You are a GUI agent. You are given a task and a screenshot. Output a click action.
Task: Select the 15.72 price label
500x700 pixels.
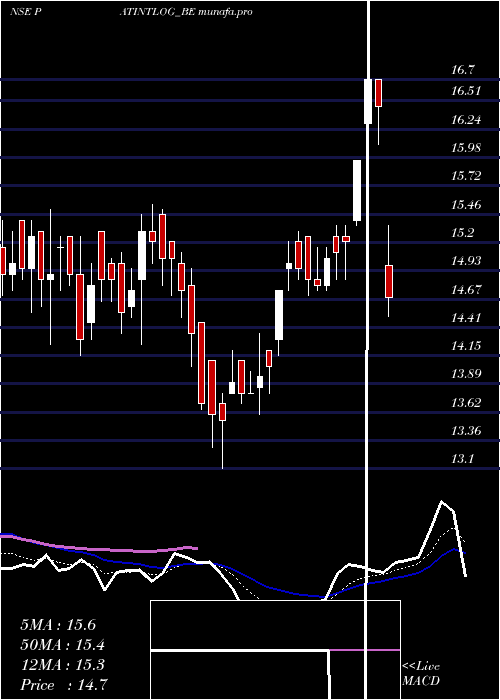coord(466,176)
